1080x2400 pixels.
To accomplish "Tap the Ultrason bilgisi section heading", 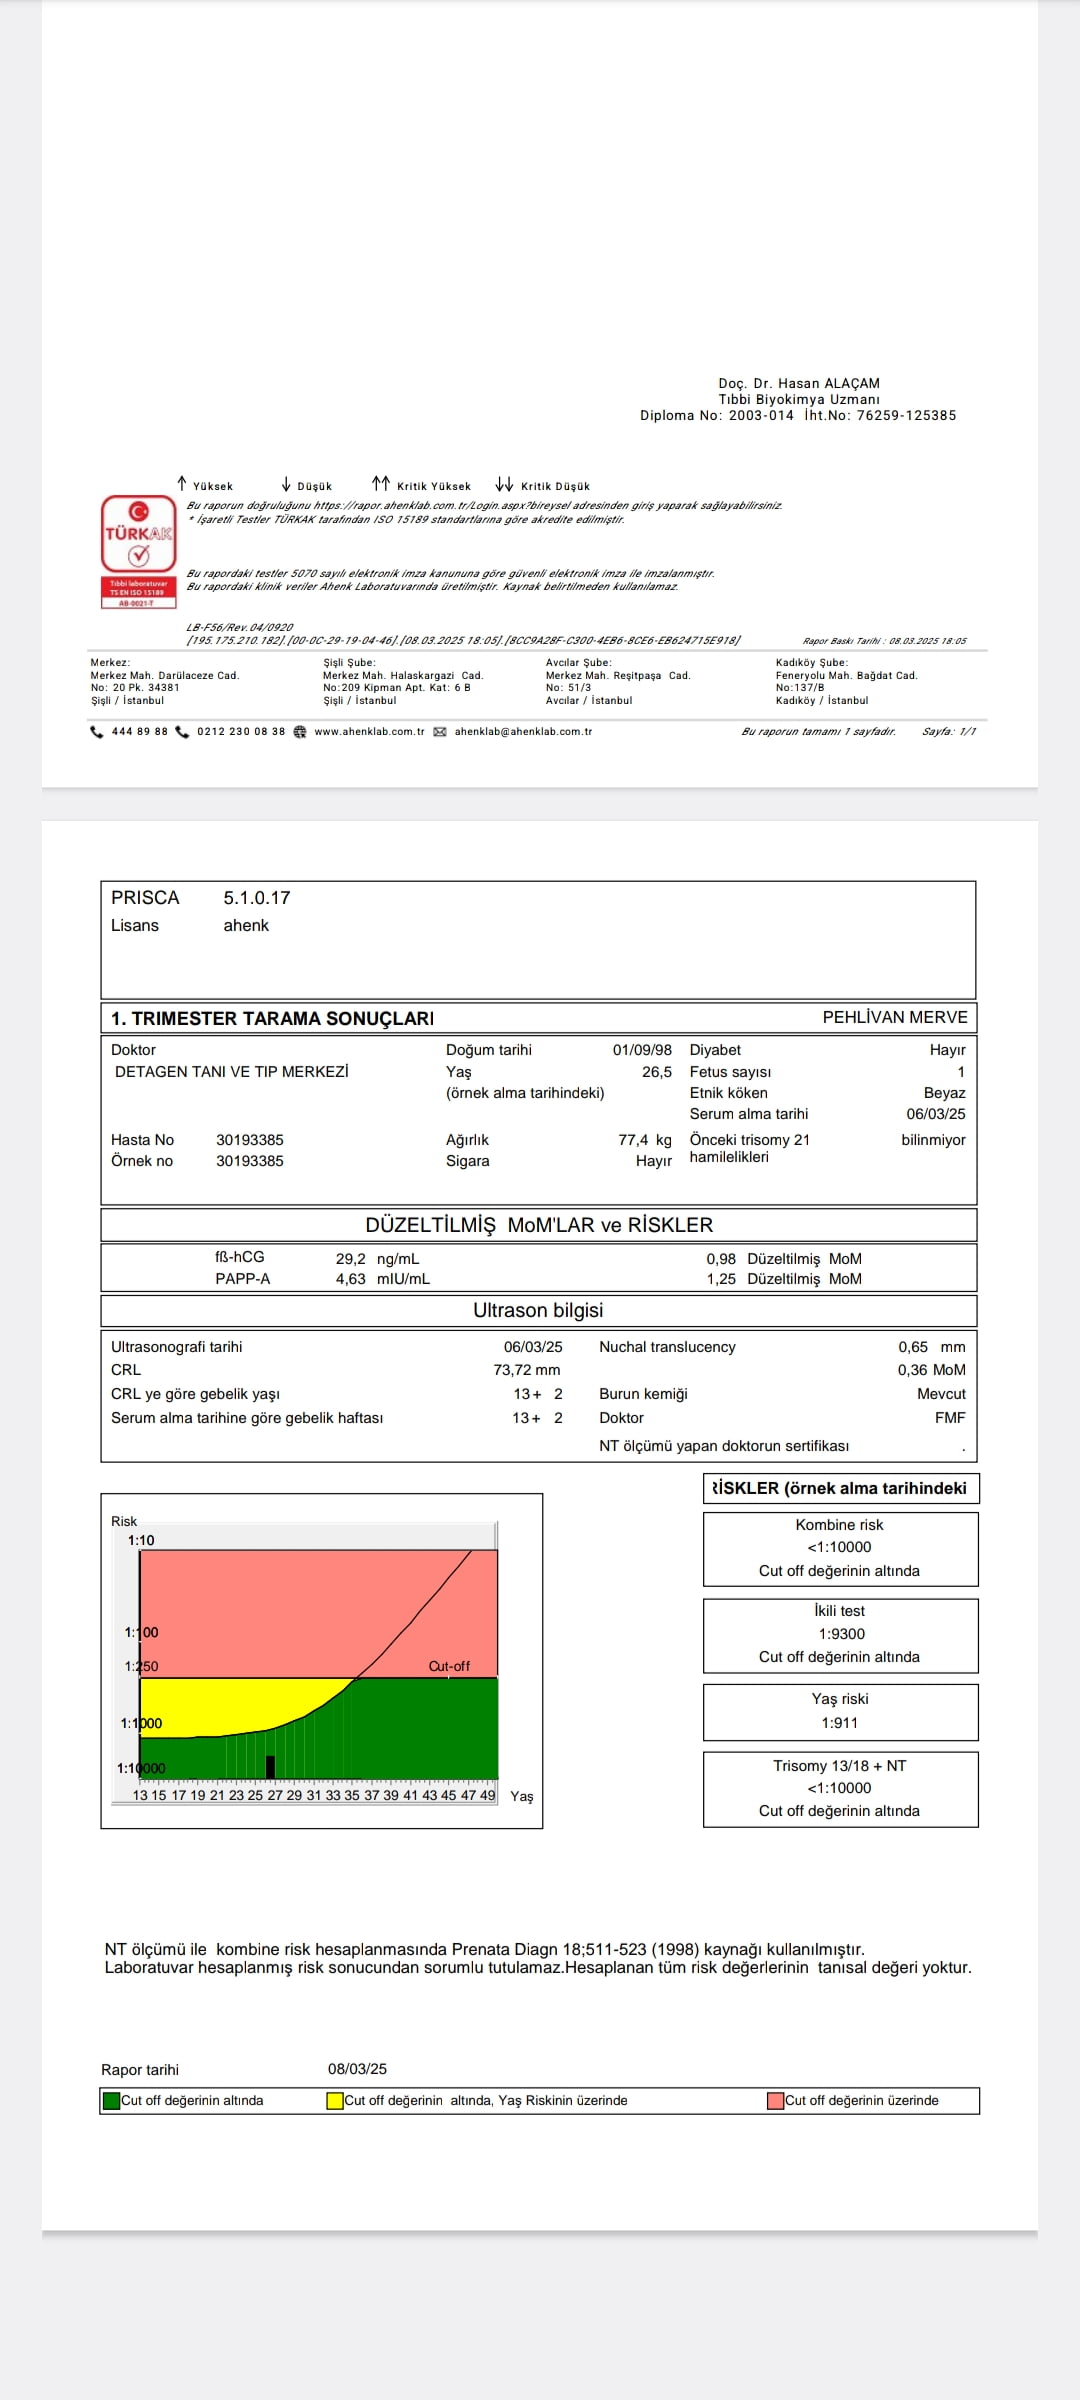I will pyautogui.click(x=538, y=1310).
